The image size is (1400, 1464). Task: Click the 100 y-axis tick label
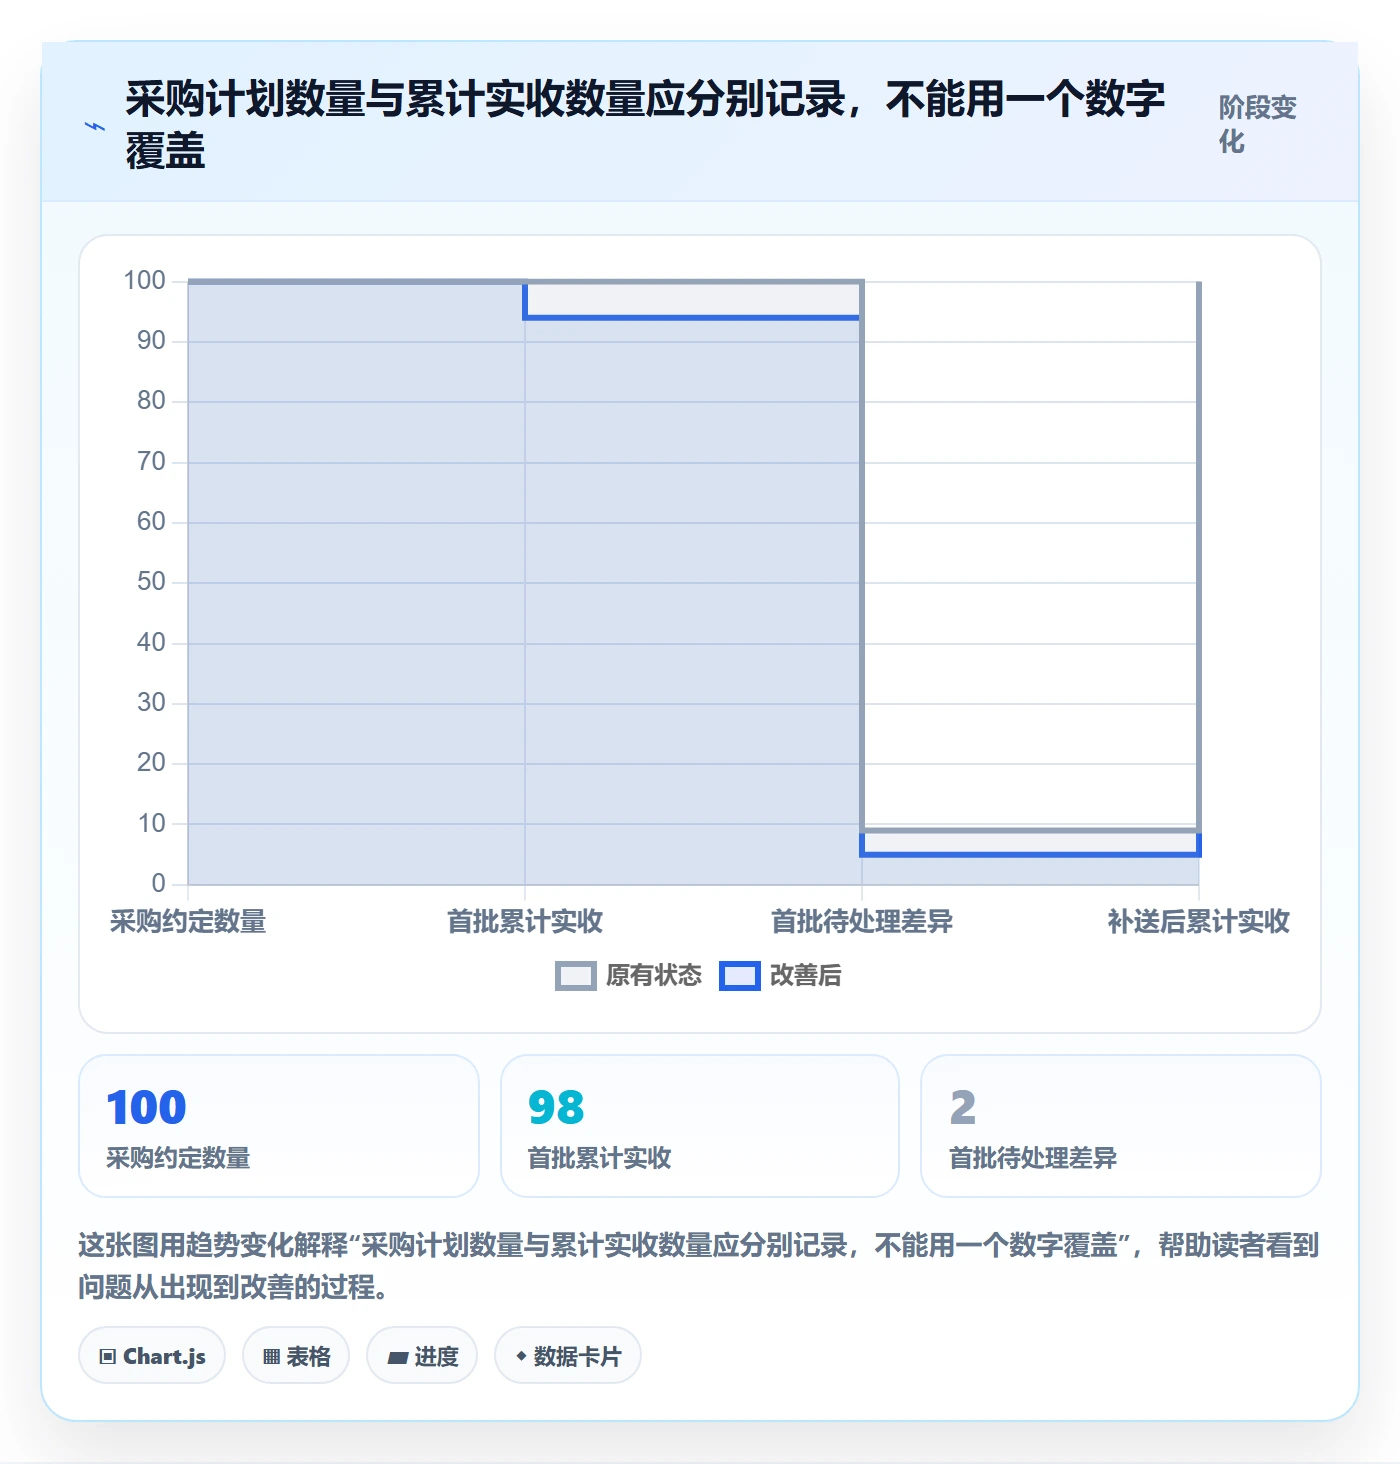point(144,280)
